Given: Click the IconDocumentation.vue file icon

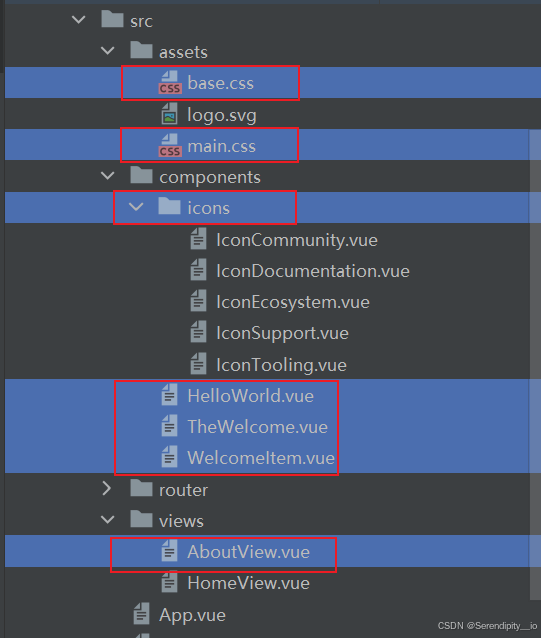Looking at the screenshot, I should 198,270.
